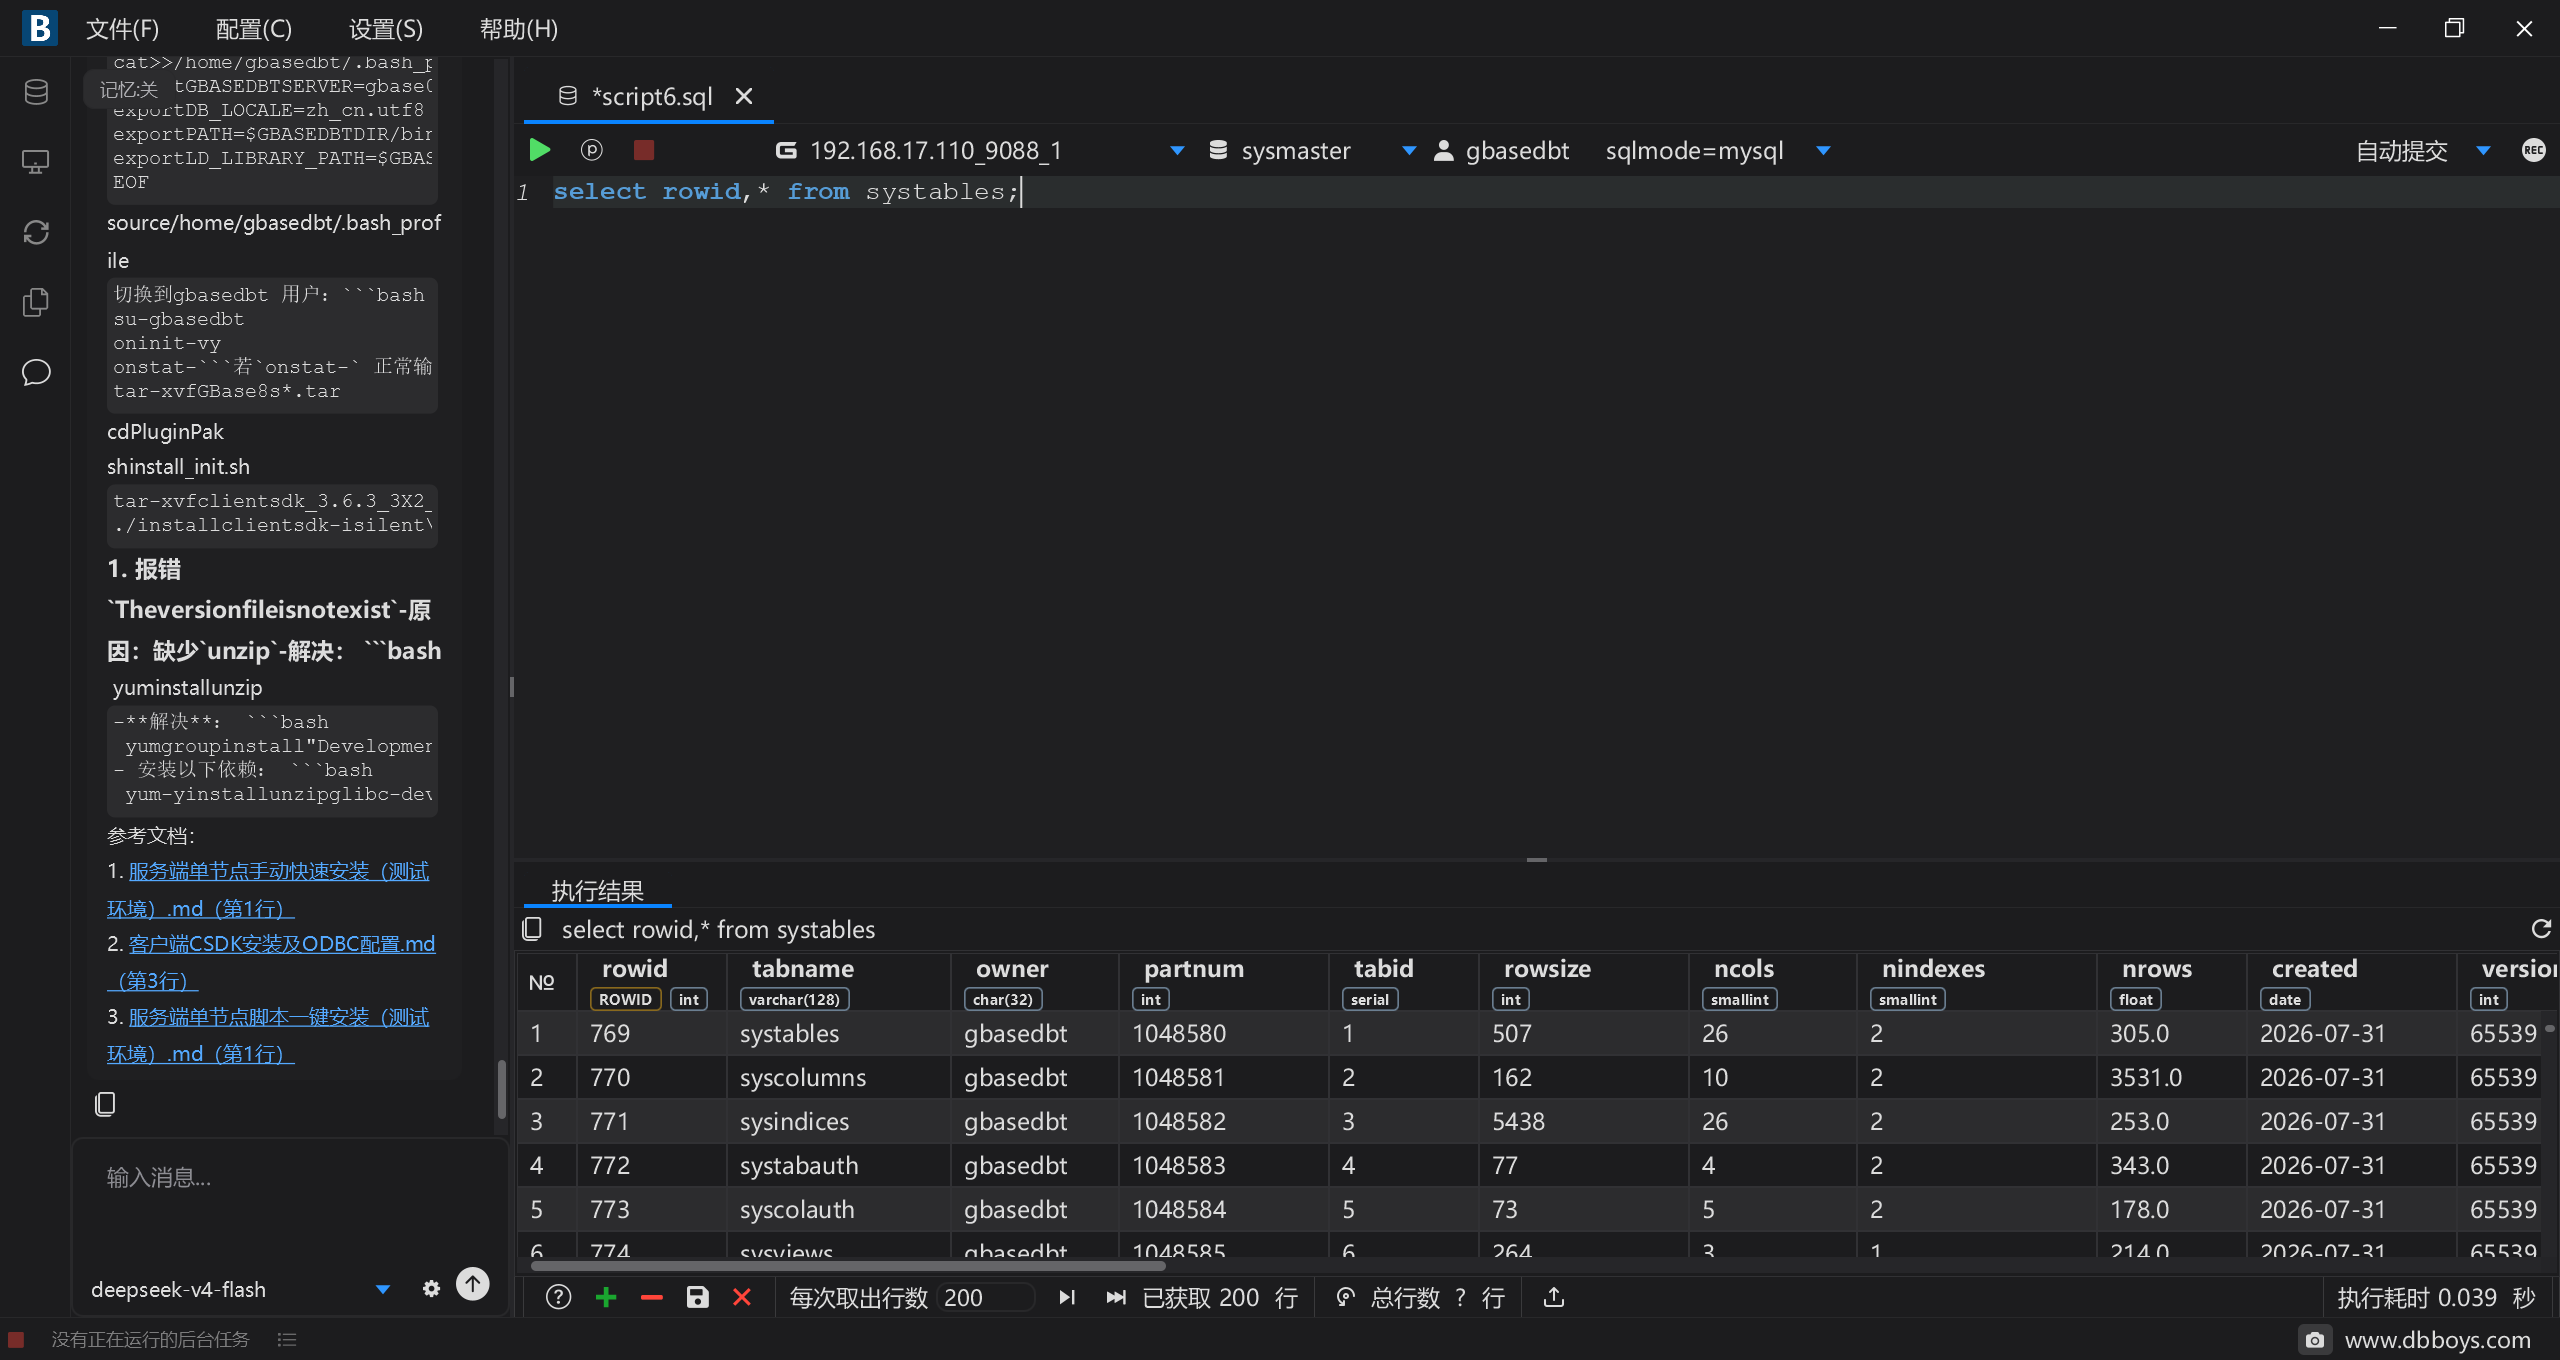Click the 3531.0 nrows cell
2560x1360 pixels.
pyautogui.click(x=2172, y=1077)
